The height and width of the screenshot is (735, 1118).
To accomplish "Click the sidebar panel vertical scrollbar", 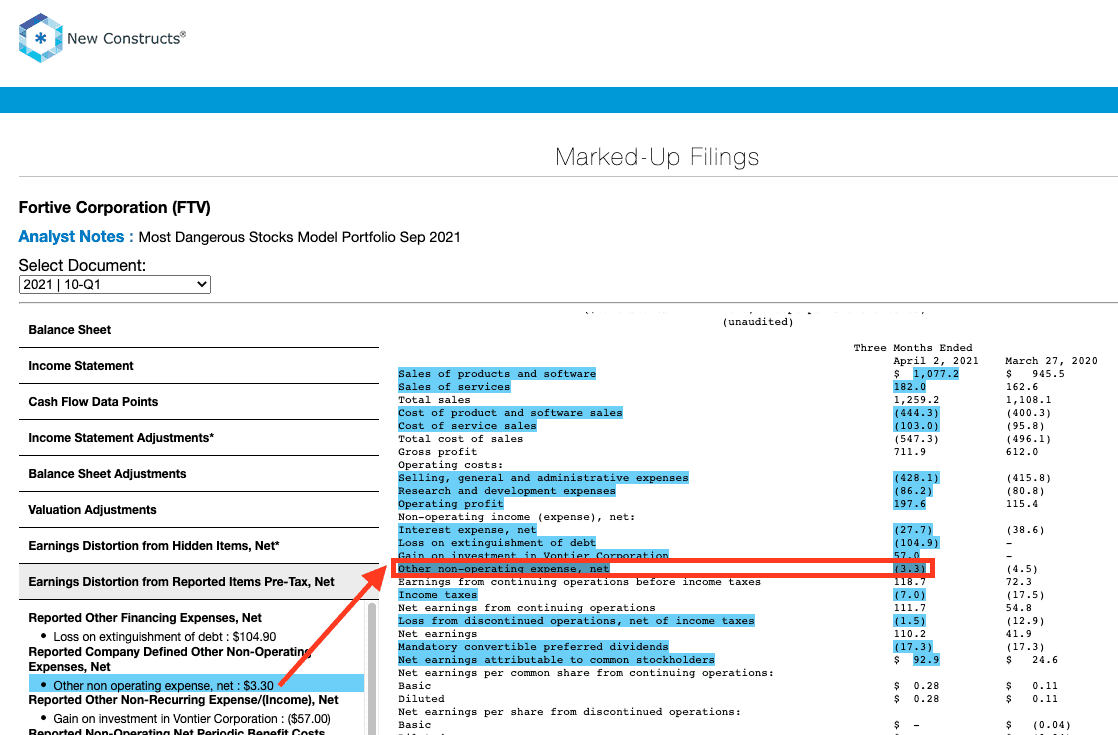I will point(371,668).
